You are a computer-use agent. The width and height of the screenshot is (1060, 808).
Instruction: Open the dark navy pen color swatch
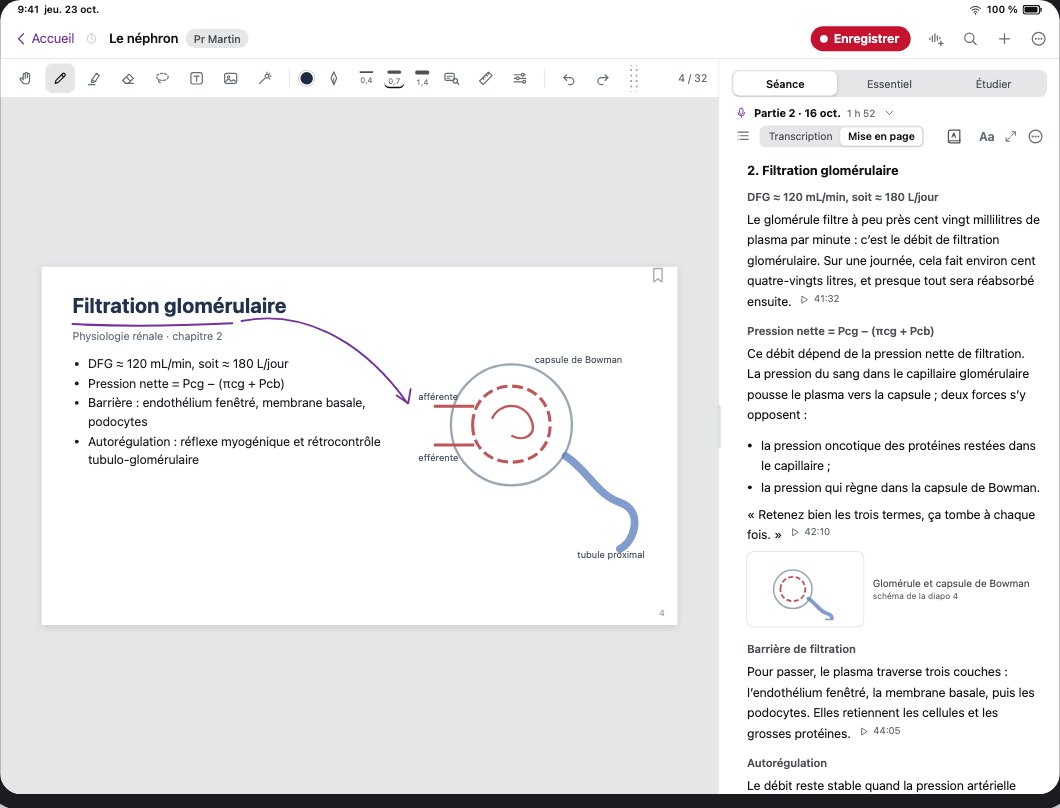click(306, 78)
